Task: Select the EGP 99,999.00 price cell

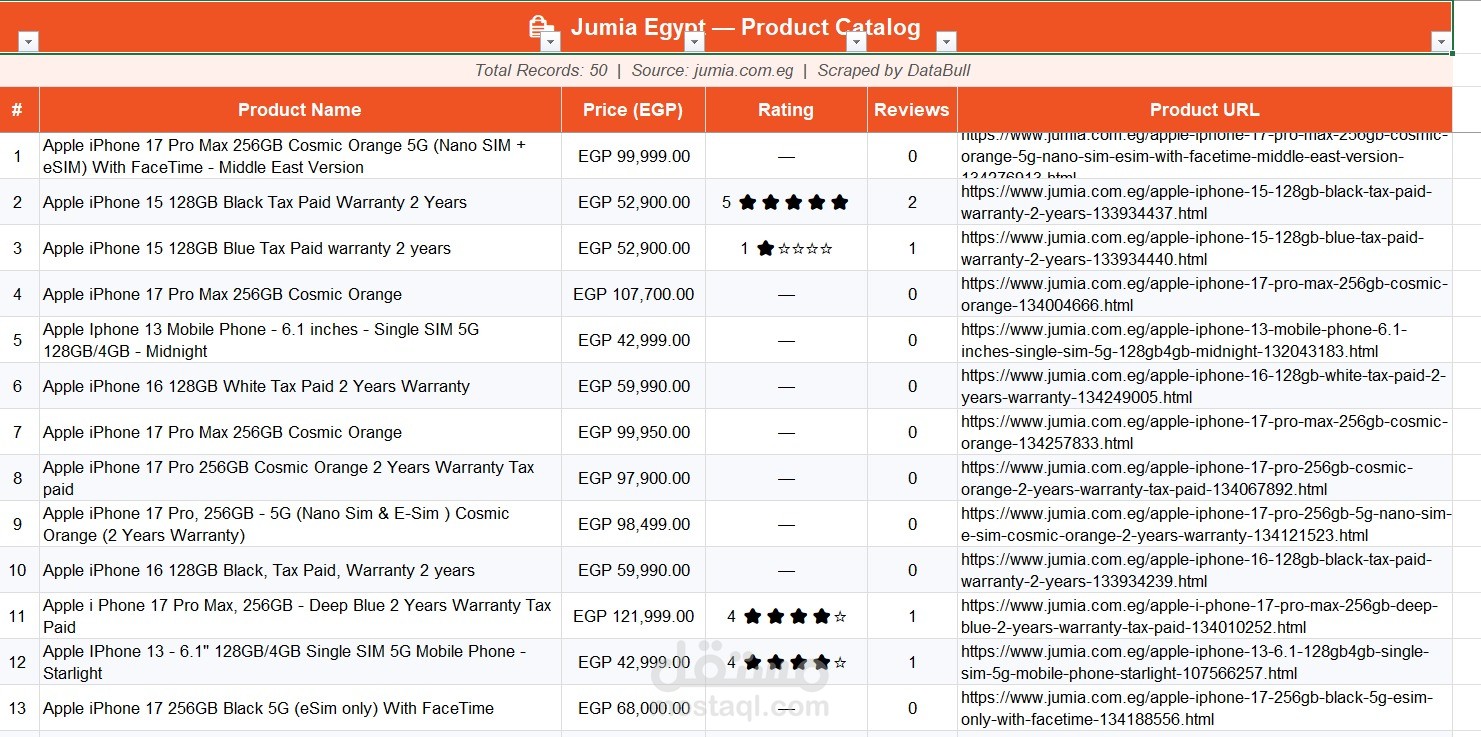Action: 633,156
